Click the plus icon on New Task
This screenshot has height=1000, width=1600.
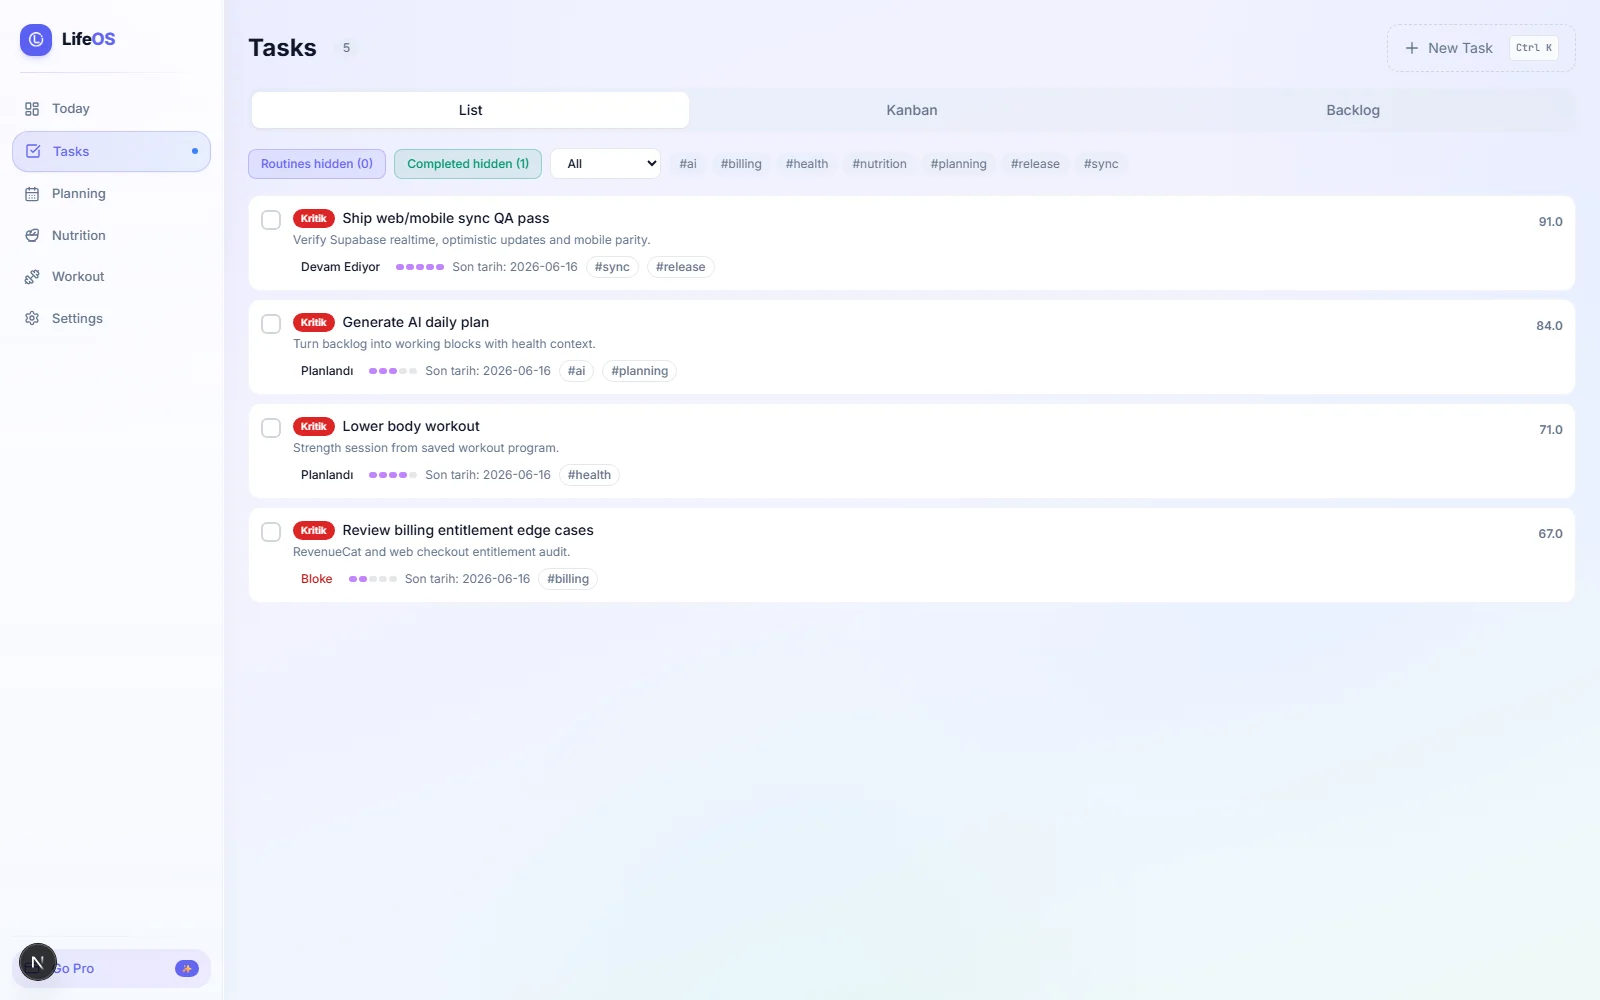click(1412, 48)
